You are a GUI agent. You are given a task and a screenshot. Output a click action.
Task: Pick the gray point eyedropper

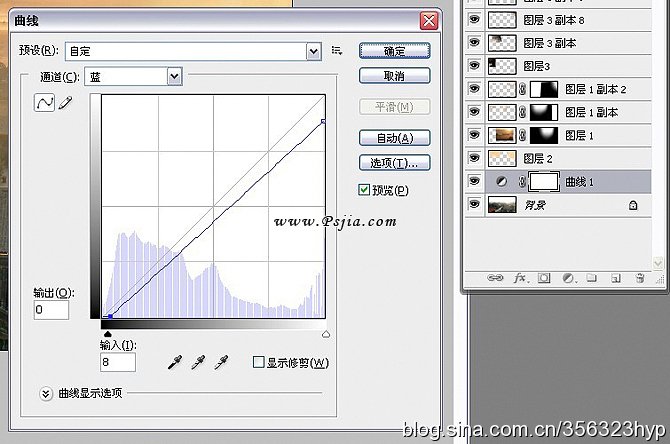pyautogui.click(x=198, y=362)
